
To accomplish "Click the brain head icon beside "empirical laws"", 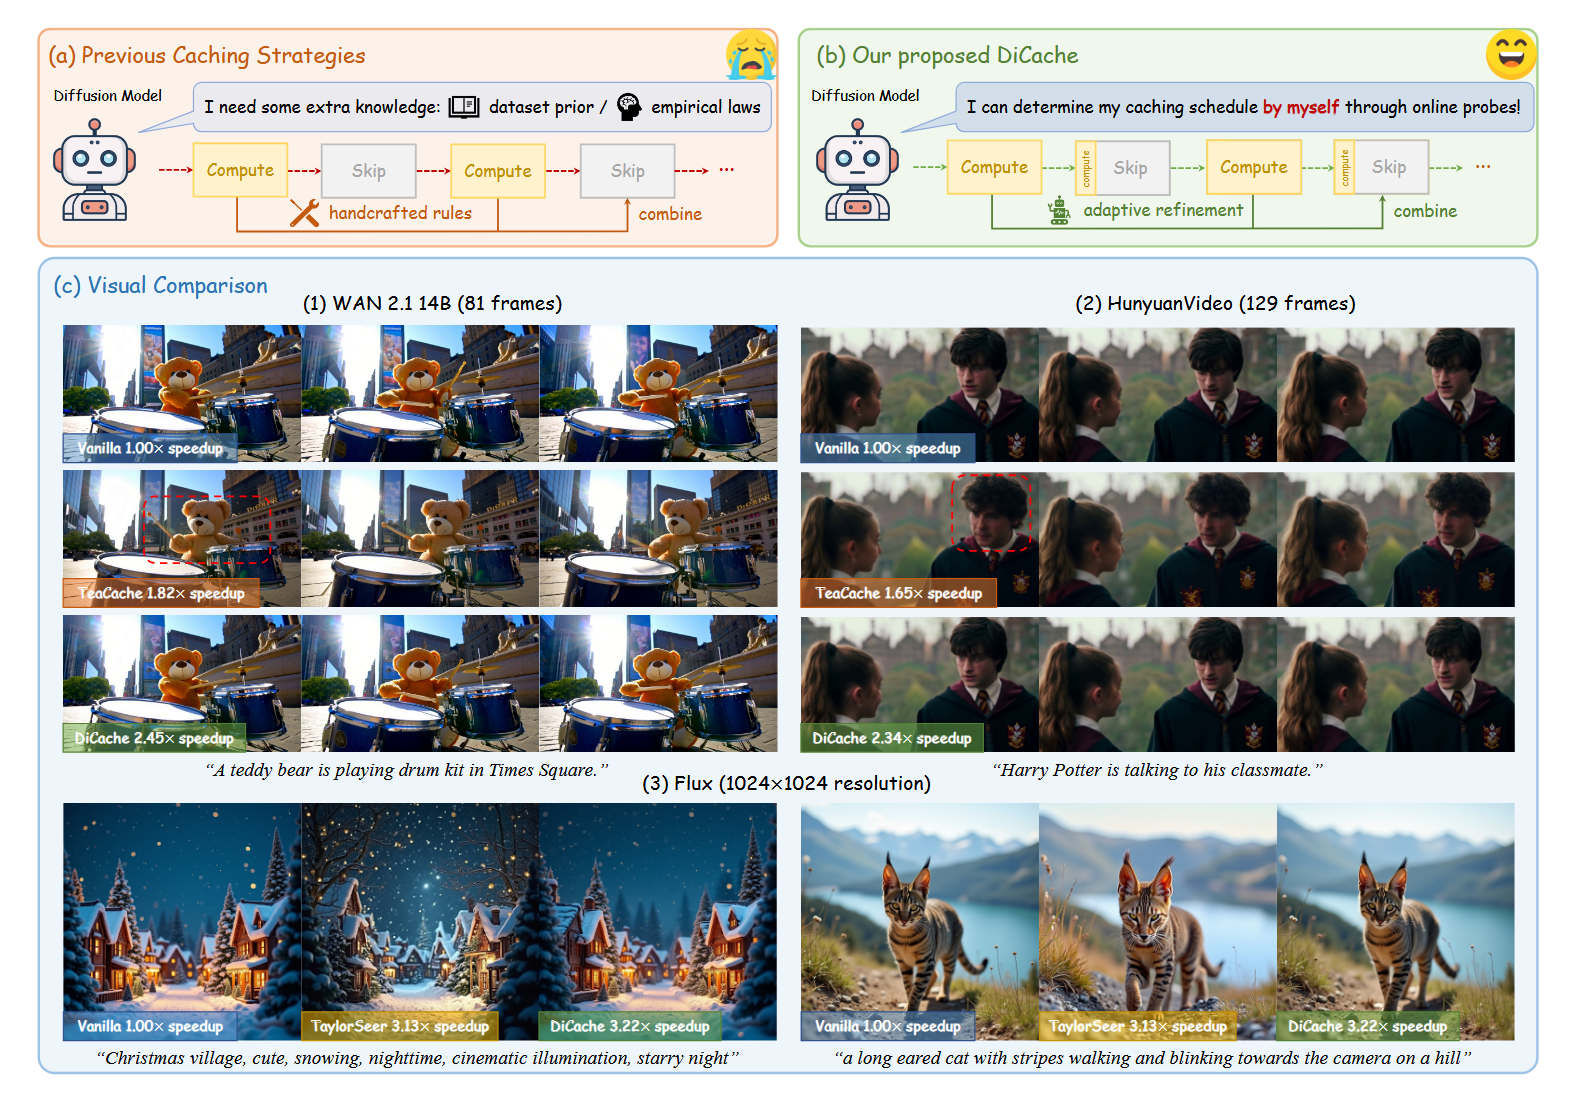I will [629, 107].
